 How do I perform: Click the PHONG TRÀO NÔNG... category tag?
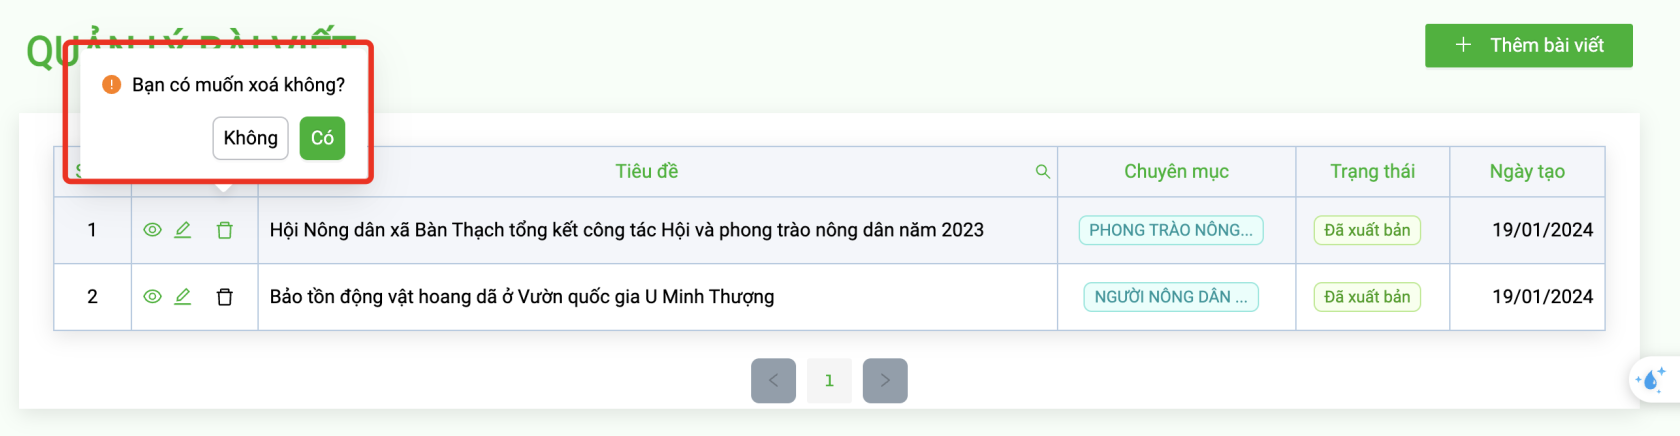(x=1171, y=230)
